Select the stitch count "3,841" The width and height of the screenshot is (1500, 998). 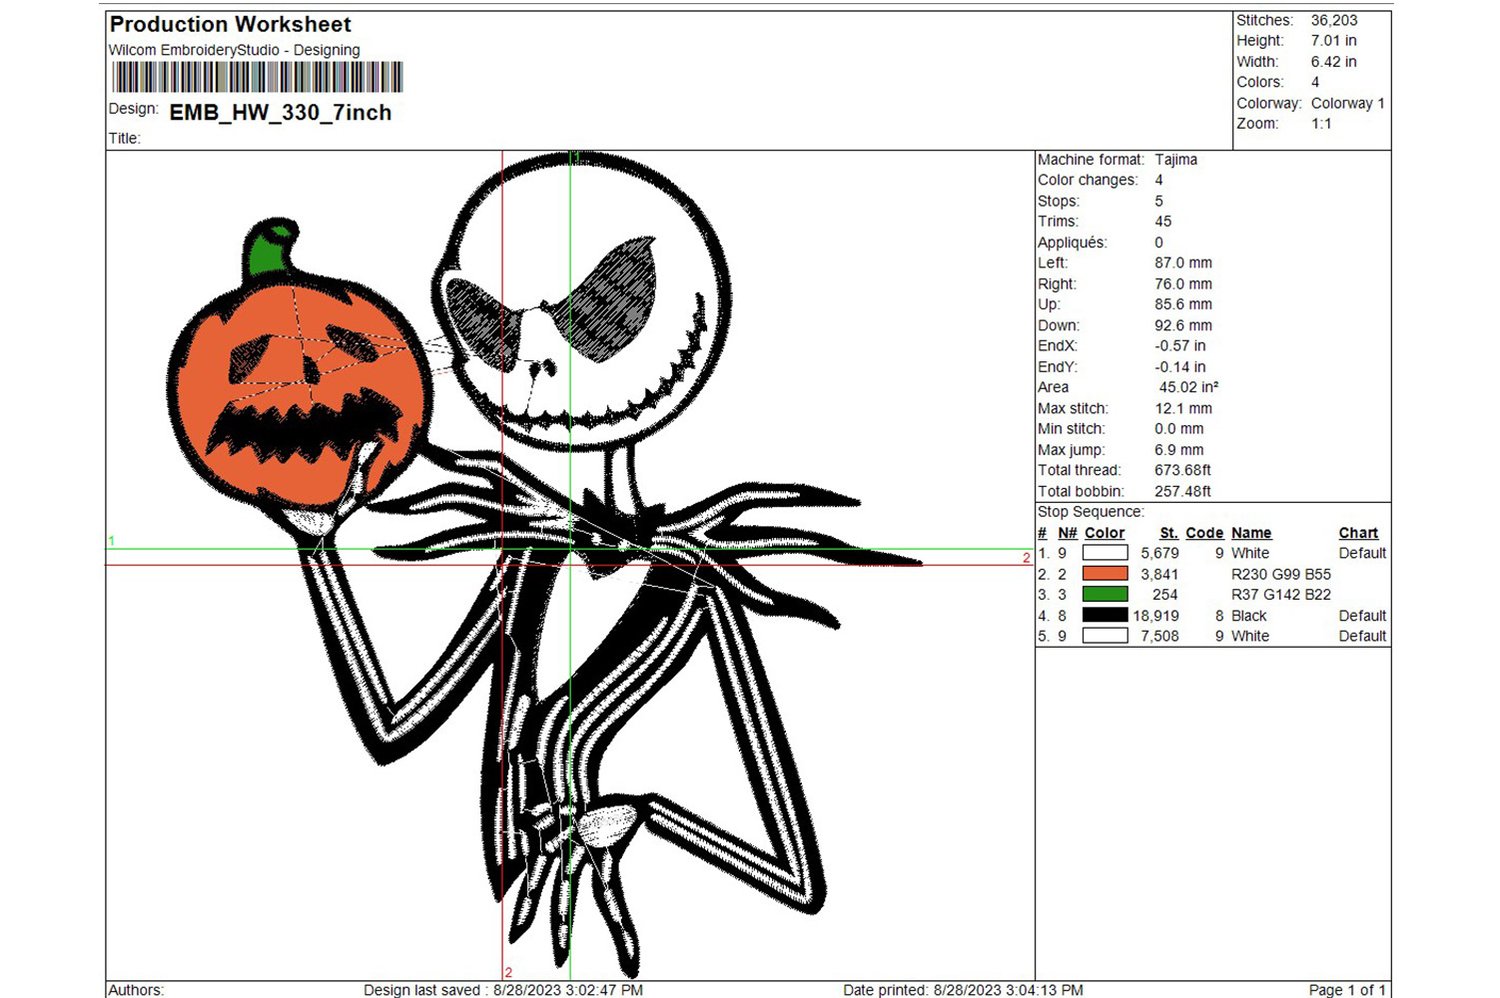click(1160, 574)
